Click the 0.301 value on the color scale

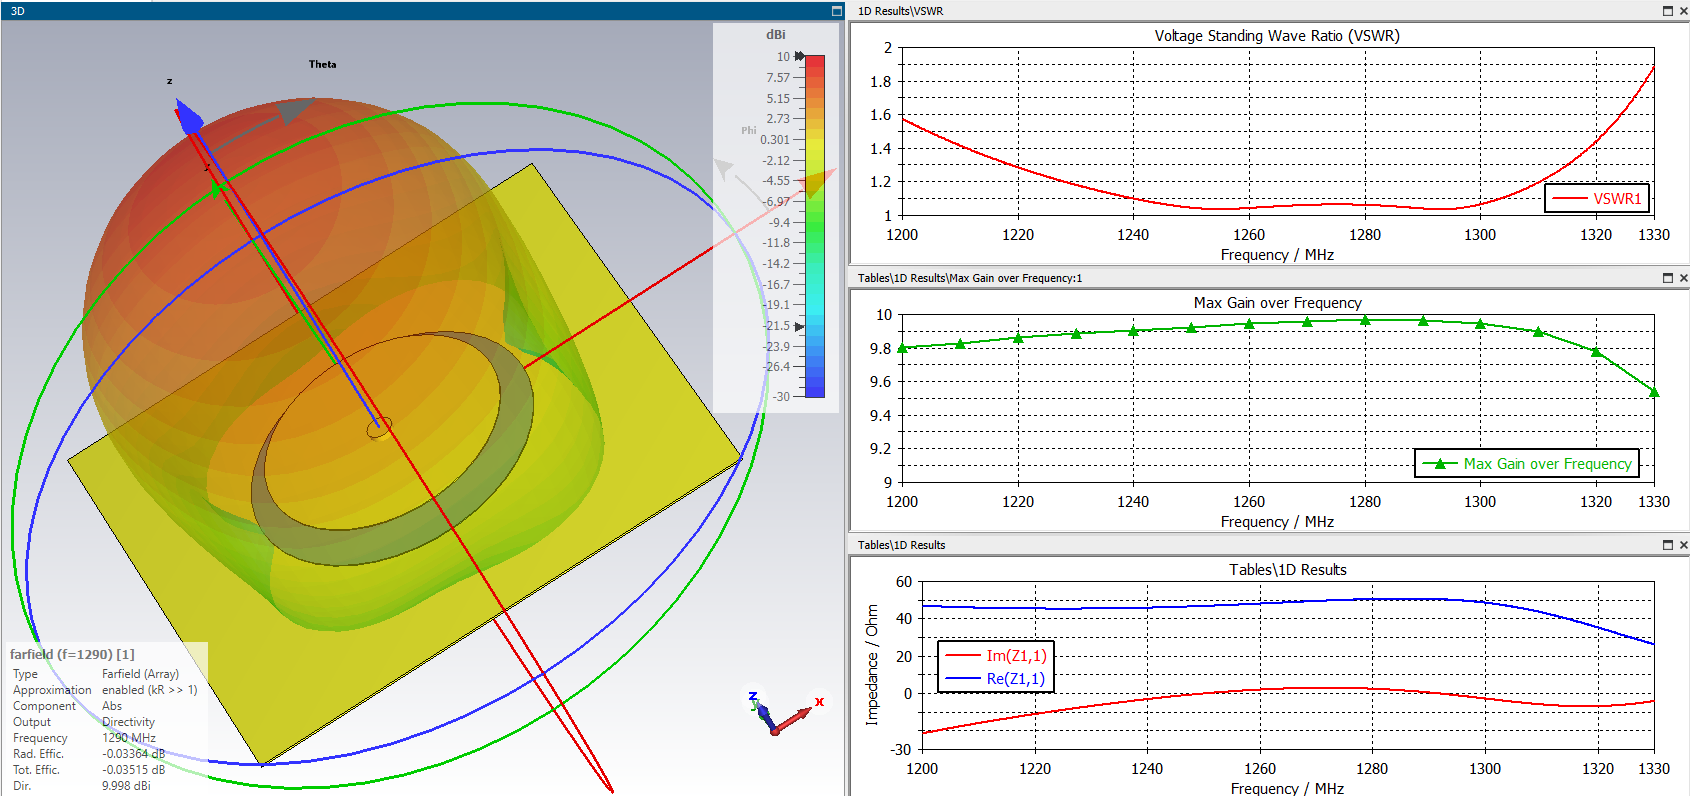tap(775, 140)
